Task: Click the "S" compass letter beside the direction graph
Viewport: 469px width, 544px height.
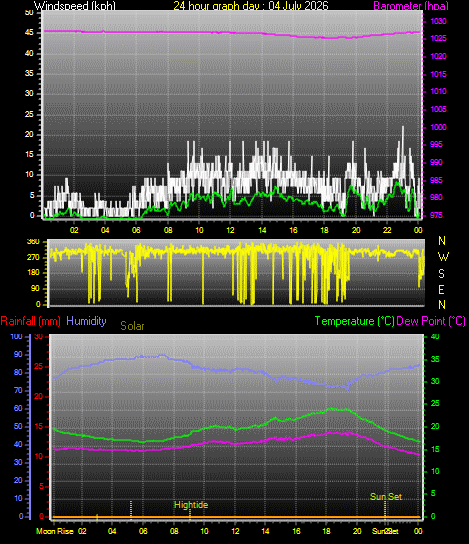Action: pos(441,274)
